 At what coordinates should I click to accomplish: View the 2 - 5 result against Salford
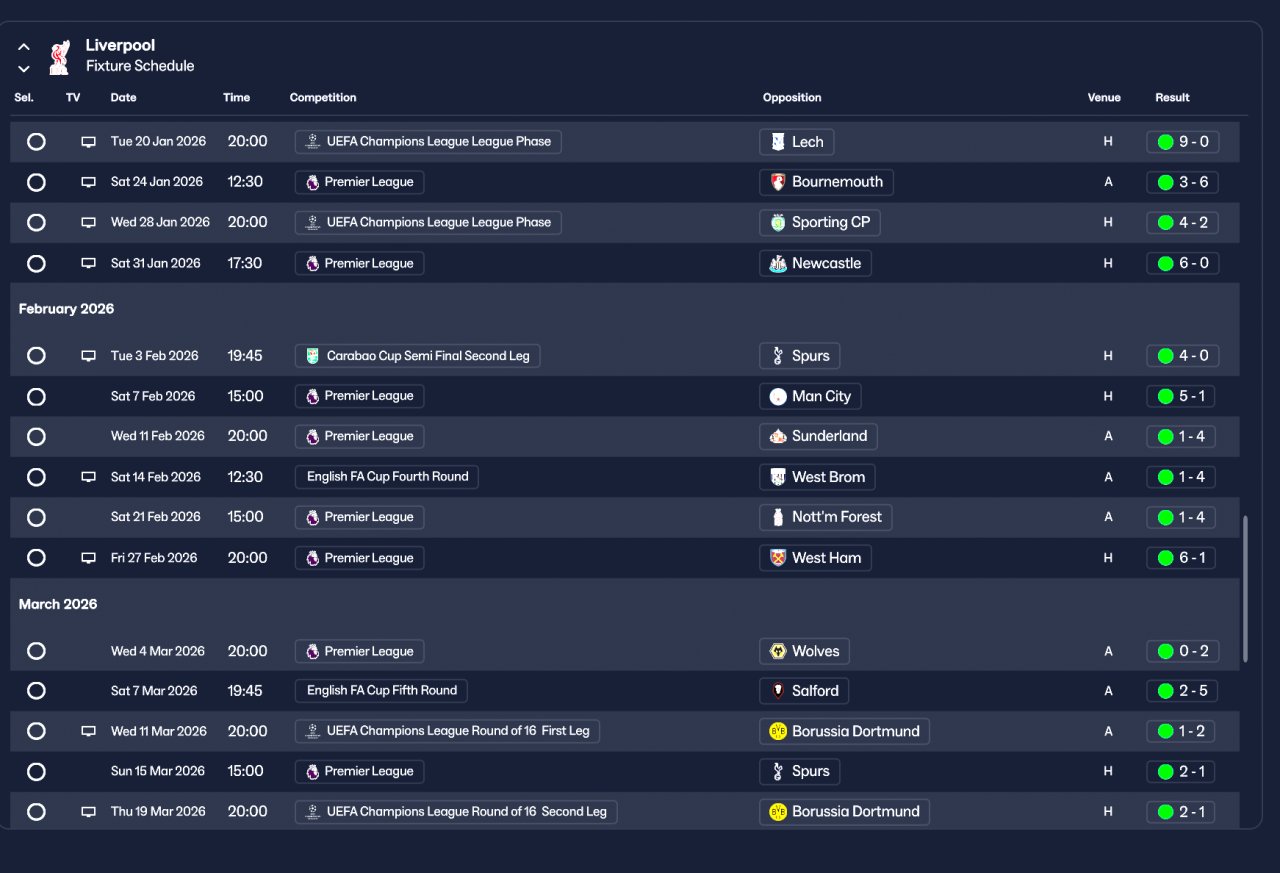[1183, 691]
